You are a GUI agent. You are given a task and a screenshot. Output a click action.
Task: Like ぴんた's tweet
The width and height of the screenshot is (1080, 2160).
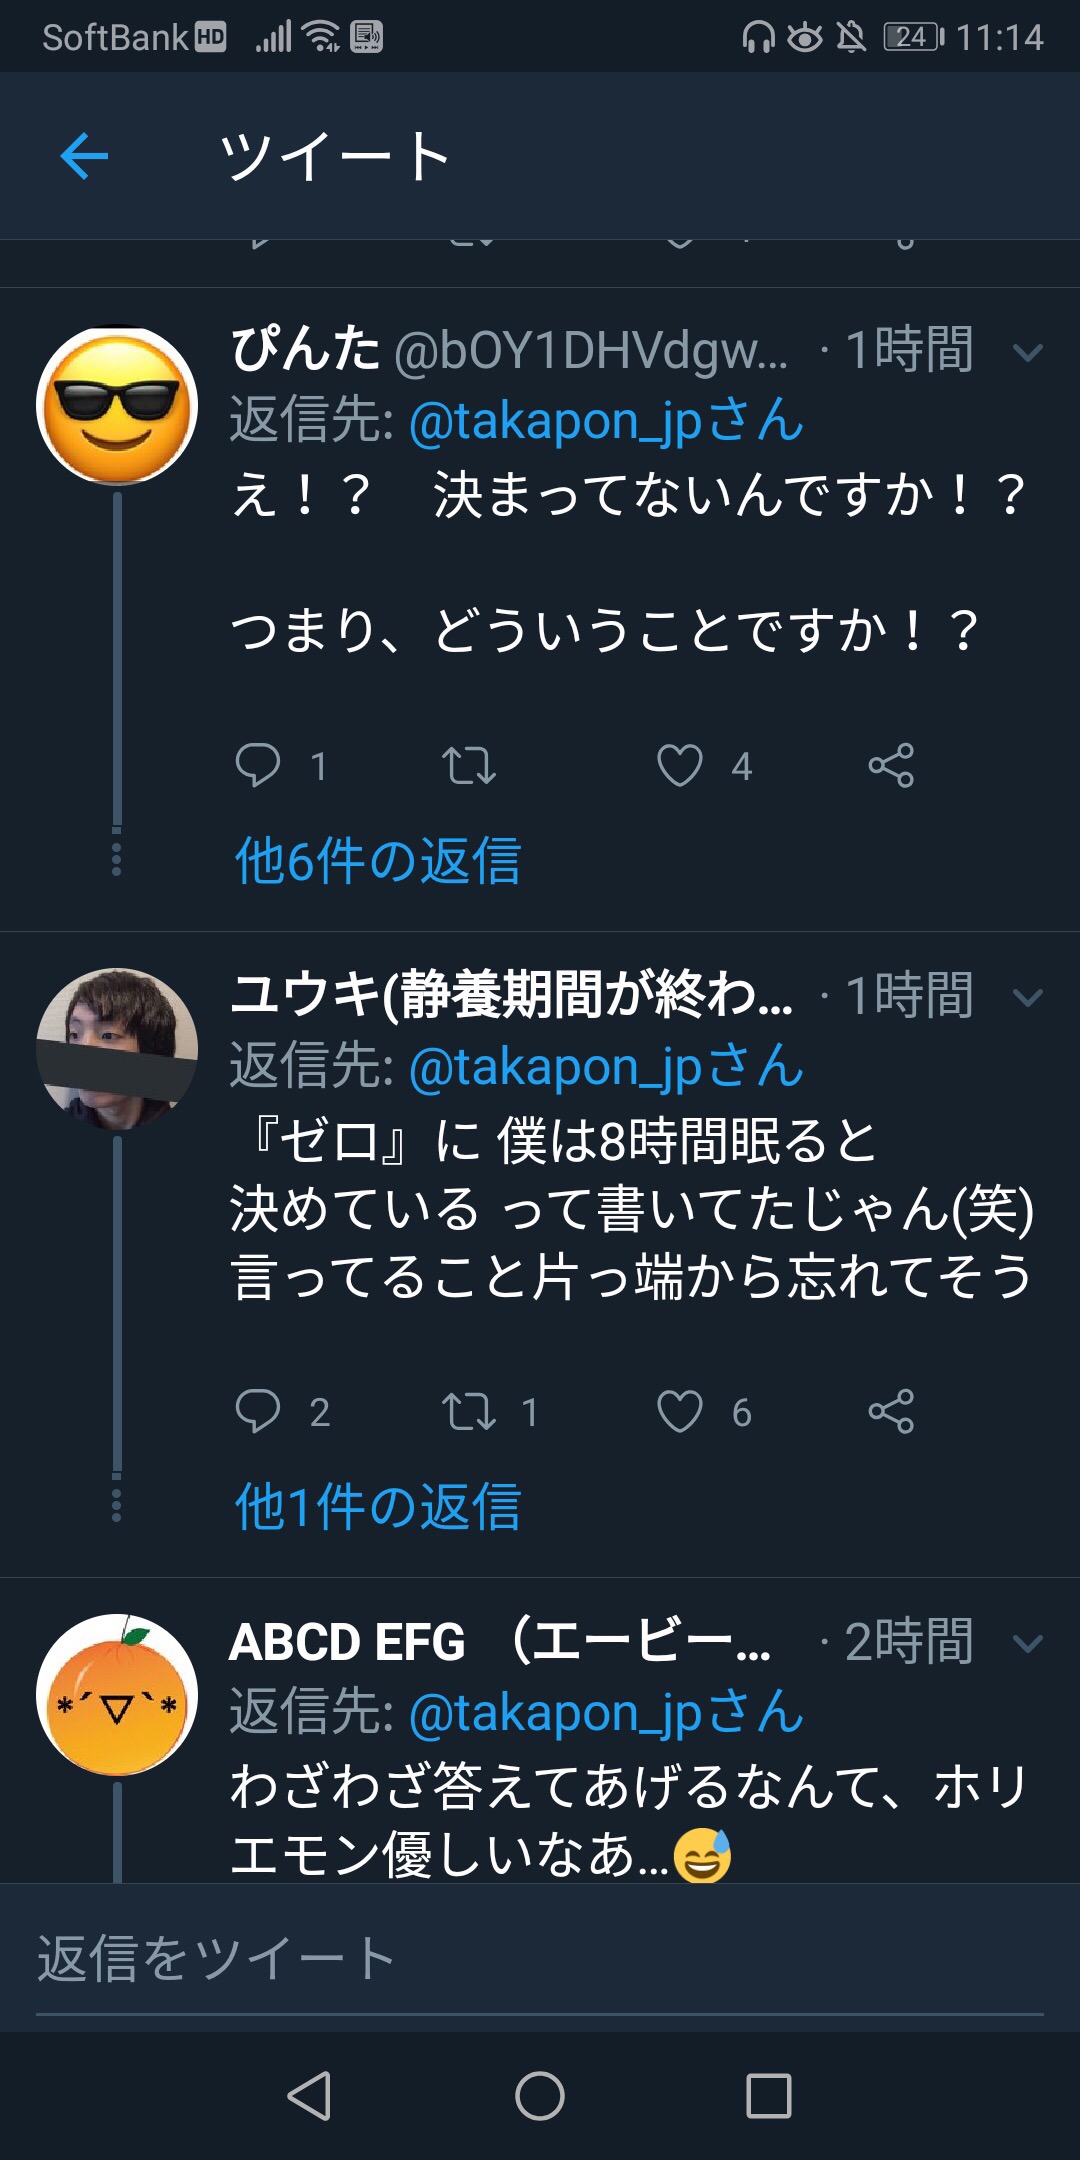(680, 766)
